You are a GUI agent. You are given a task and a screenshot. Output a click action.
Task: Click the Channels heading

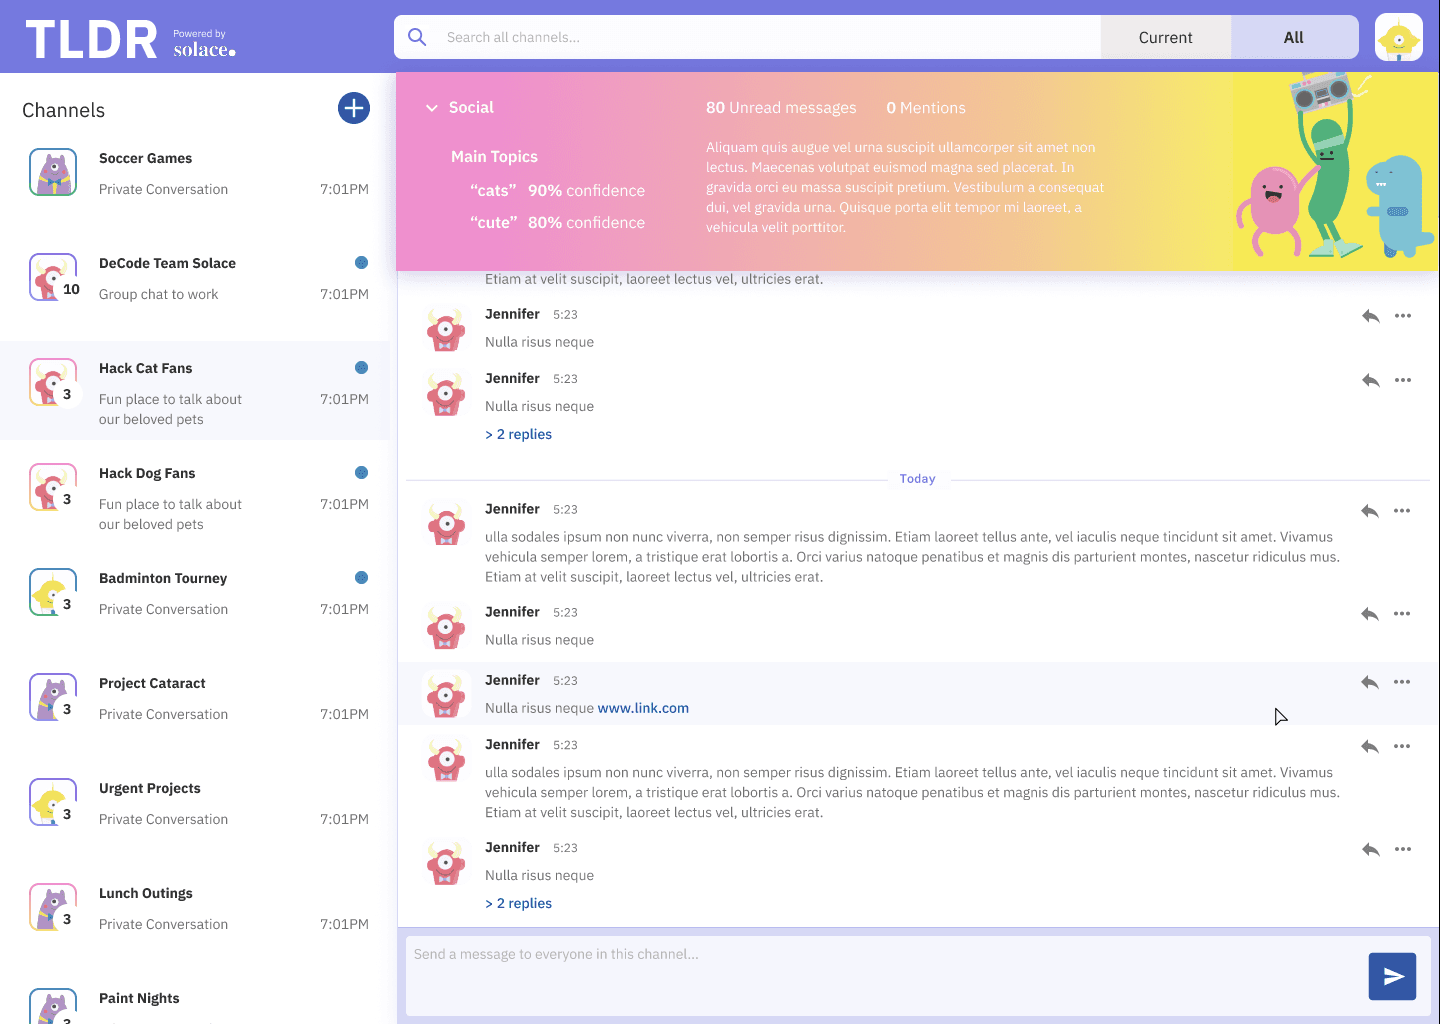pyautogui.click(x=63, y=110)
